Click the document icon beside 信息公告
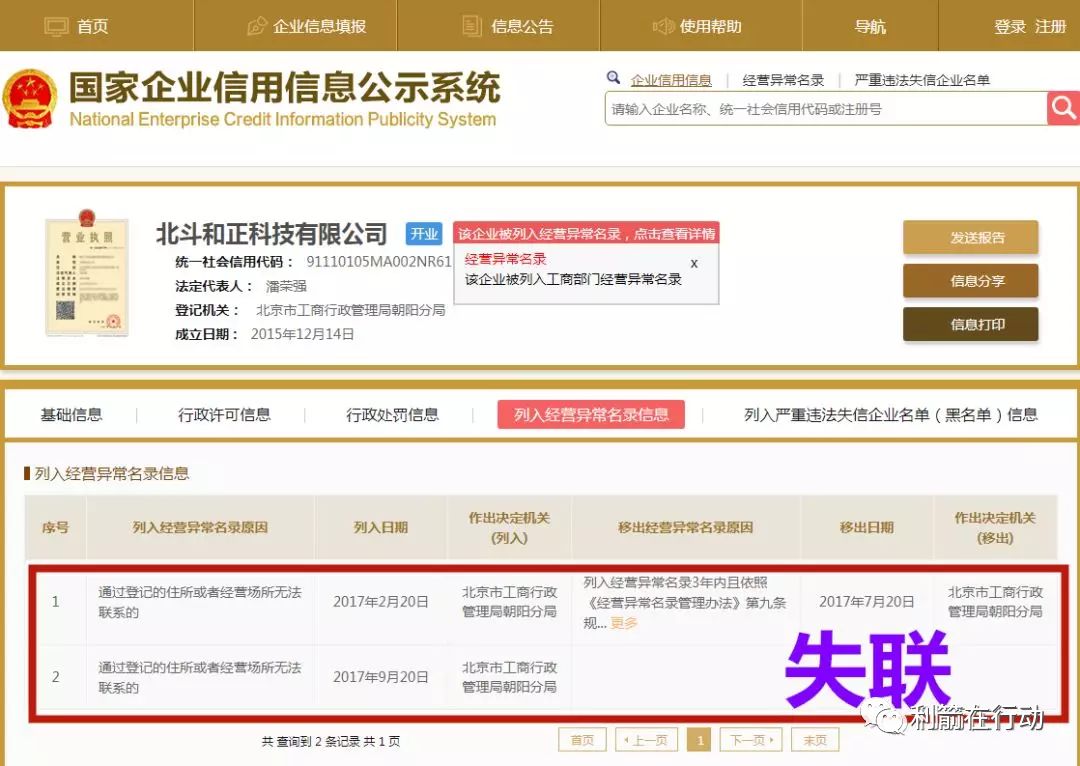 pos(470,26)
